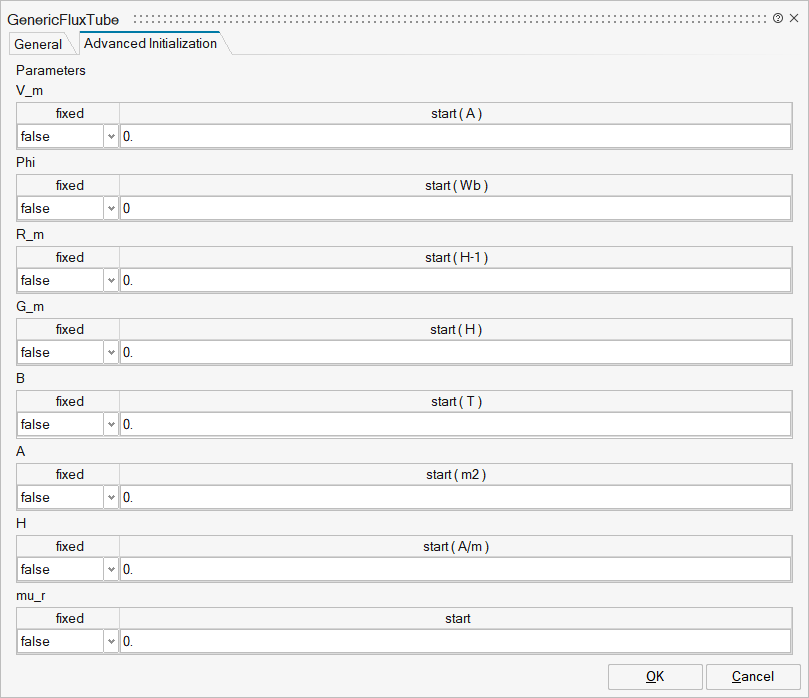Click the Cancel button
The height and width of the screenshot is (698, 809).
pyautogui.click(x=752, y=677)
